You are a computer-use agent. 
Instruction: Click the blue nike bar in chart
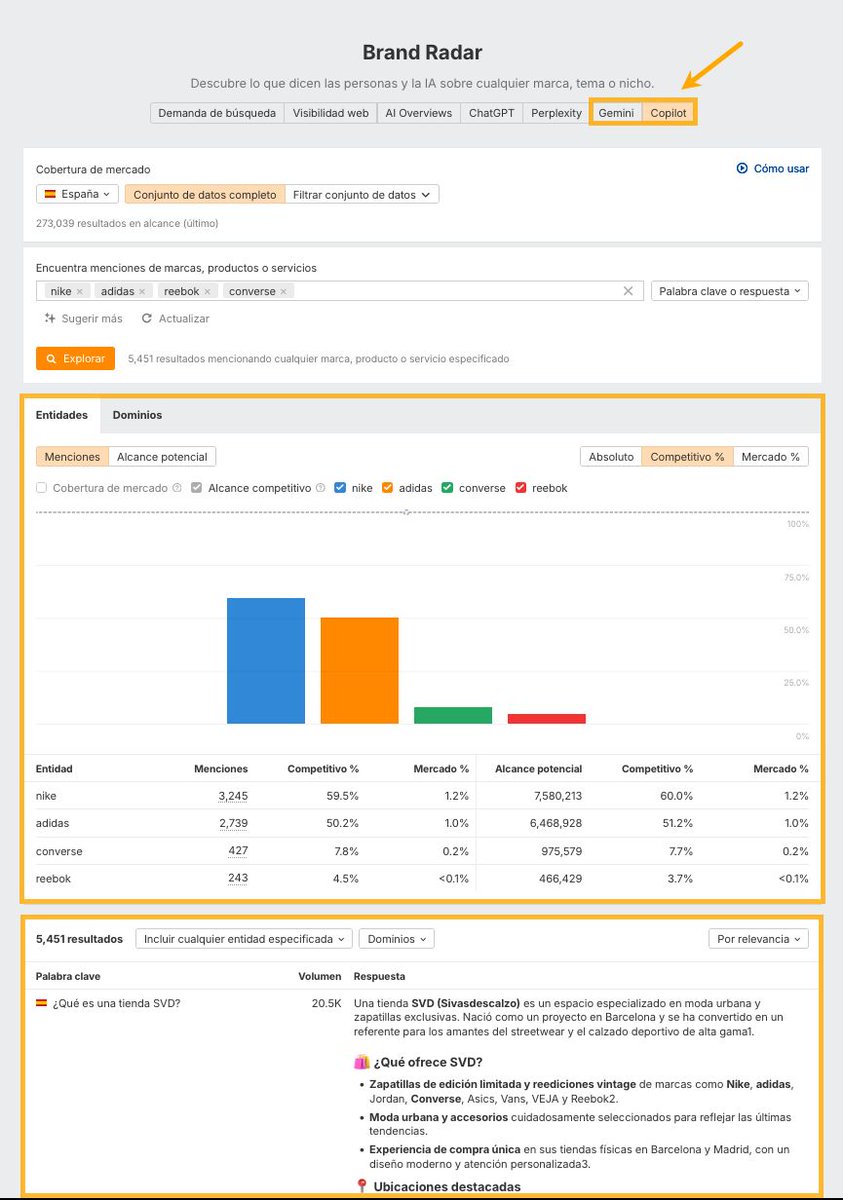266,661
